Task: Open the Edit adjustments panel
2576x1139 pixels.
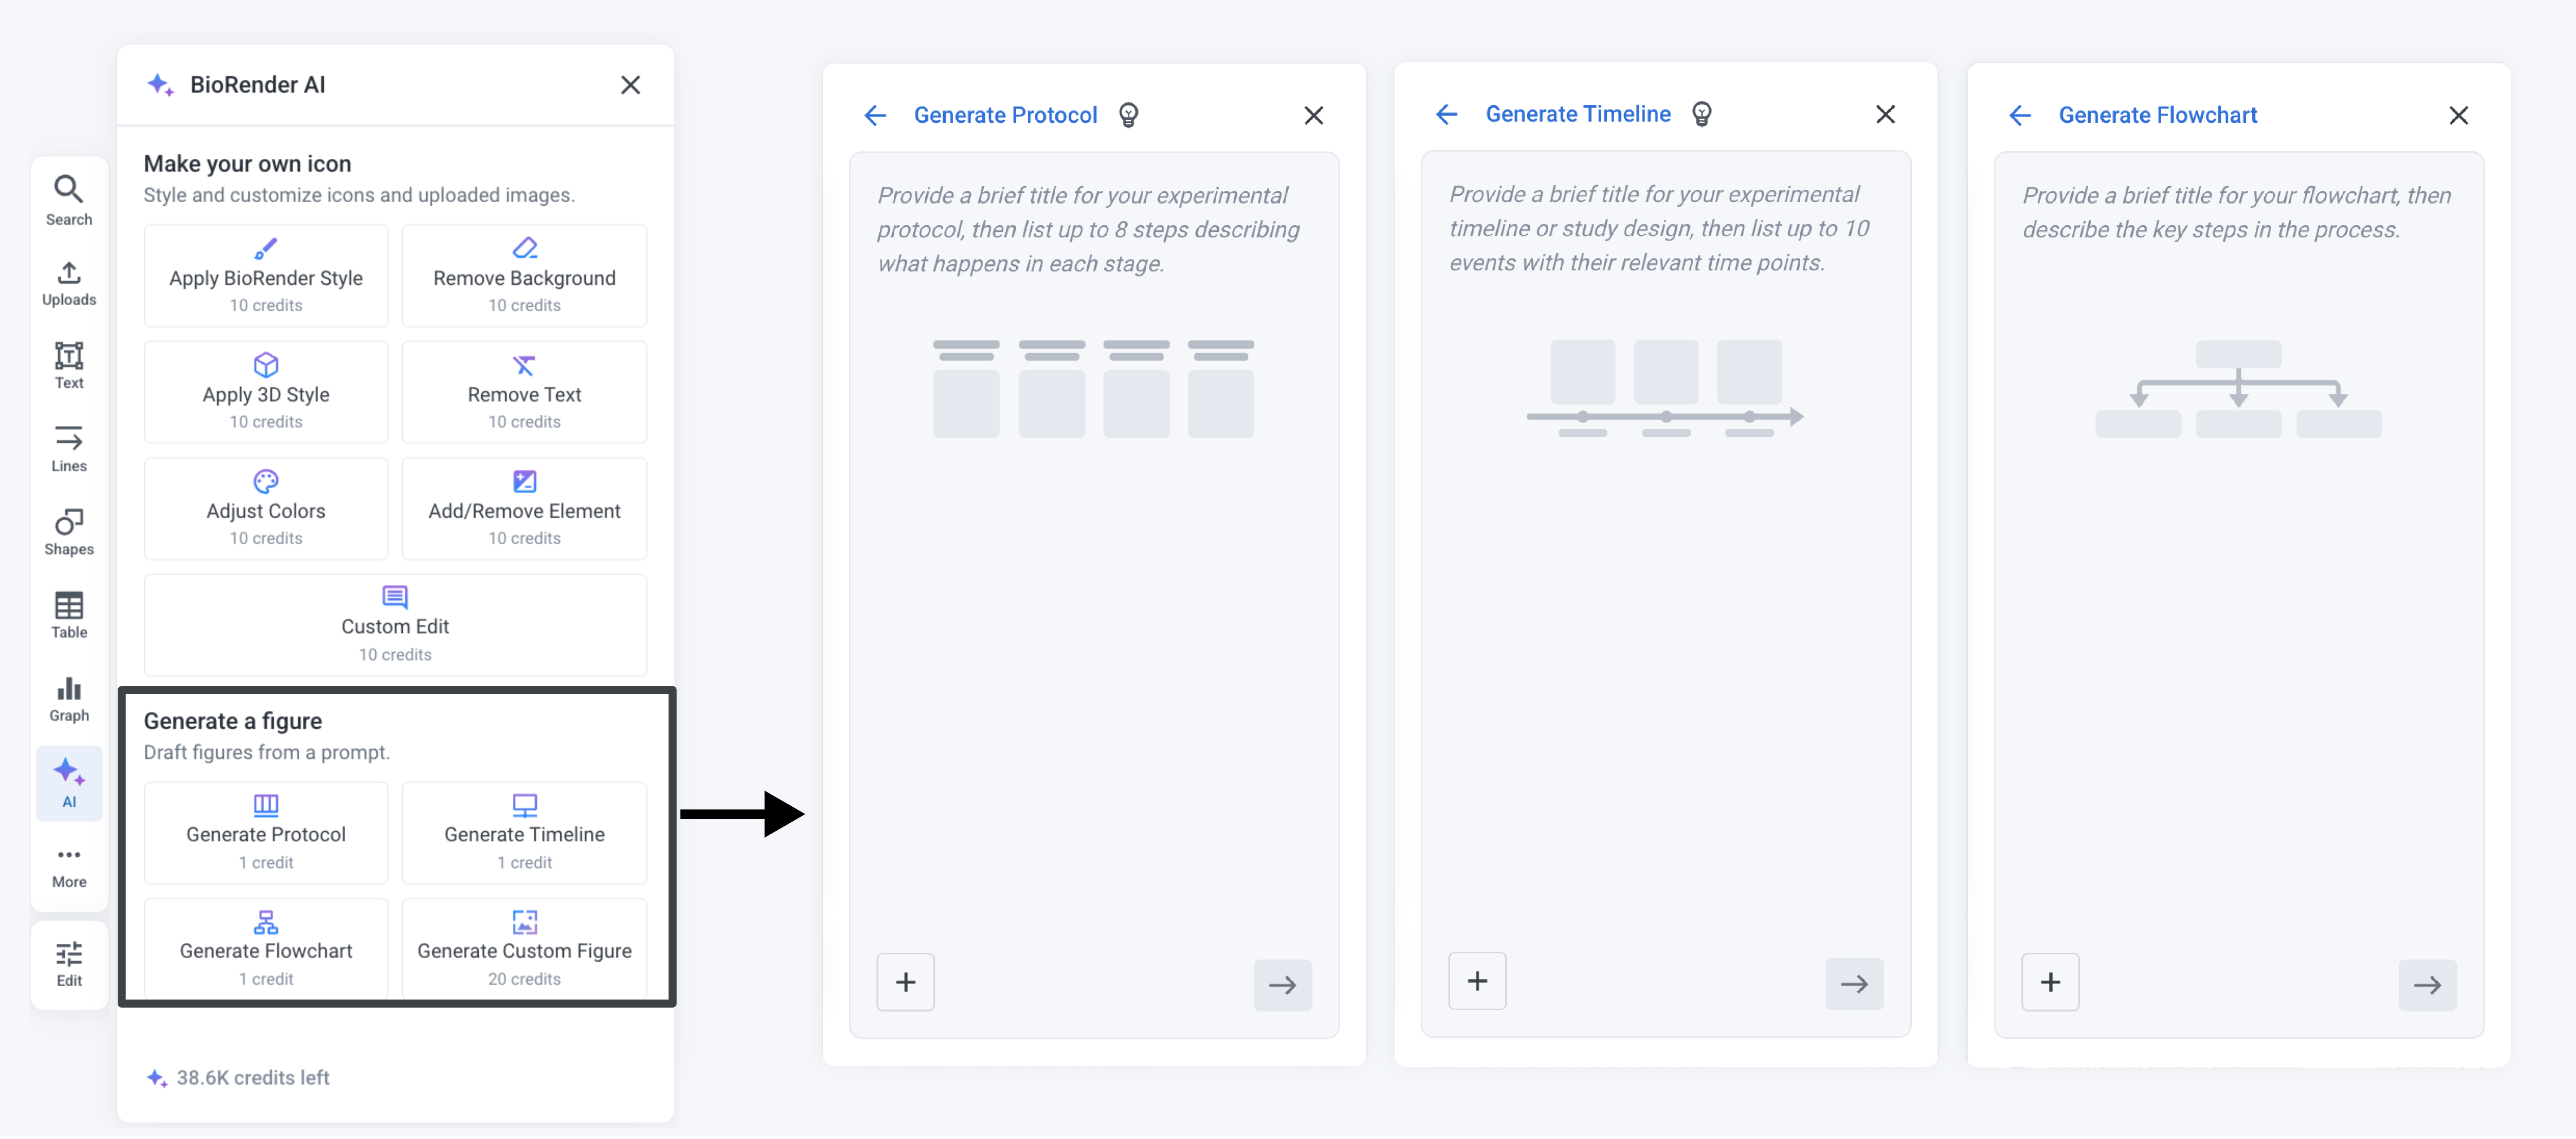Action: click(x=69, y=964)
